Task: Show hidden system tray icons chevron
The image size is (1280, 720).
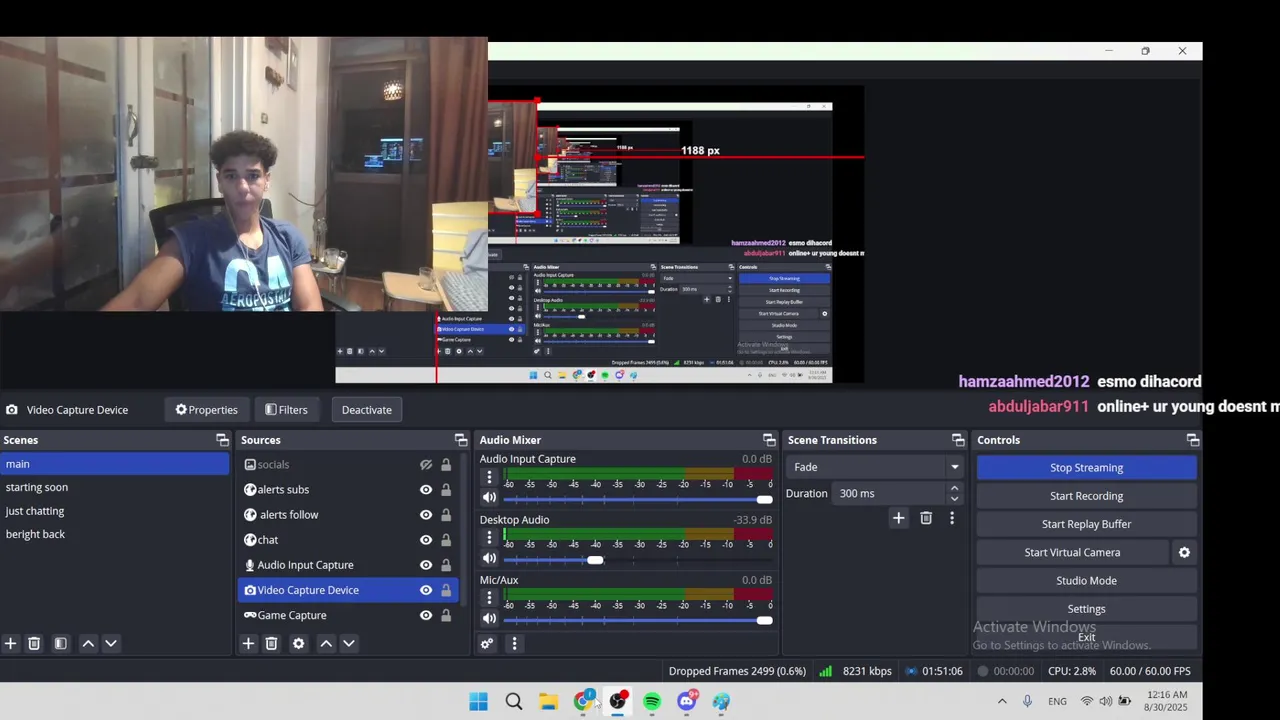Action: click(x=1002, y=702)
